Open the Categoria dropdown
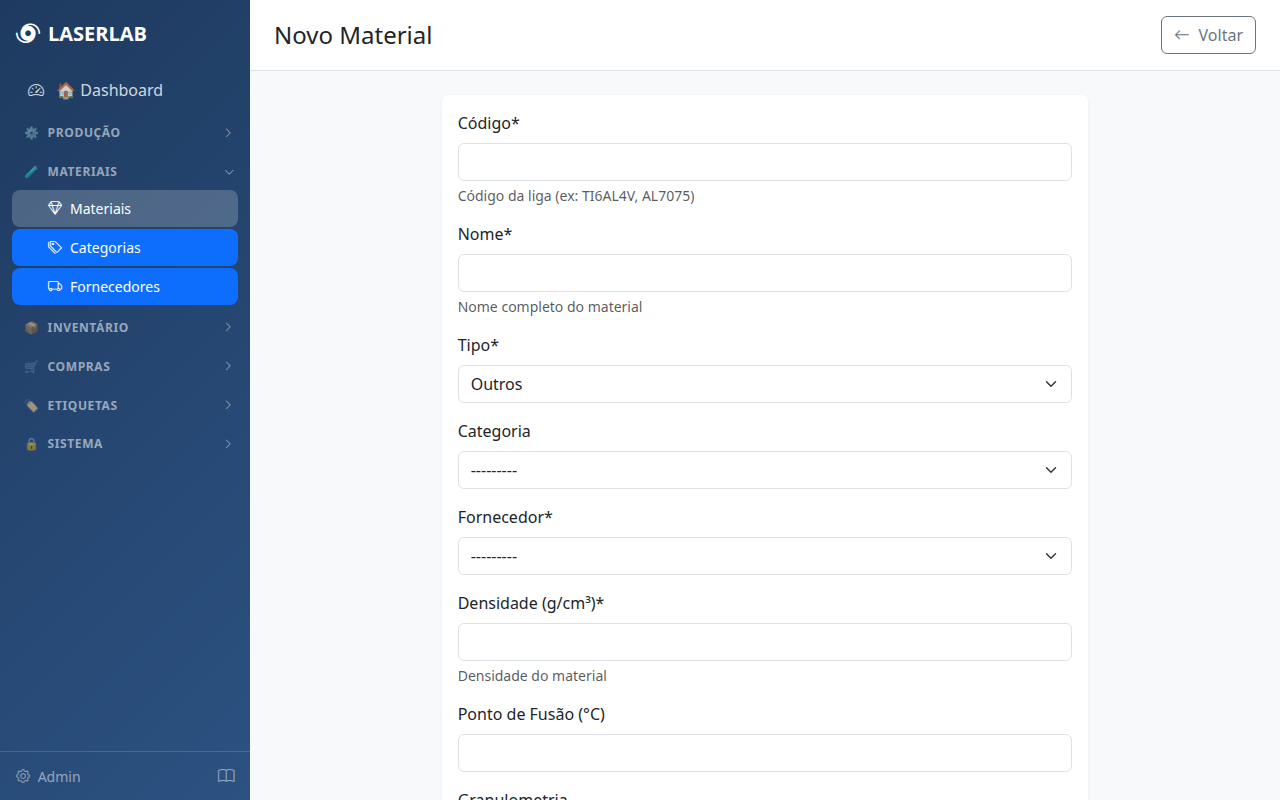This screenshot has width=1280, height=800. click(x=764, y=470)
